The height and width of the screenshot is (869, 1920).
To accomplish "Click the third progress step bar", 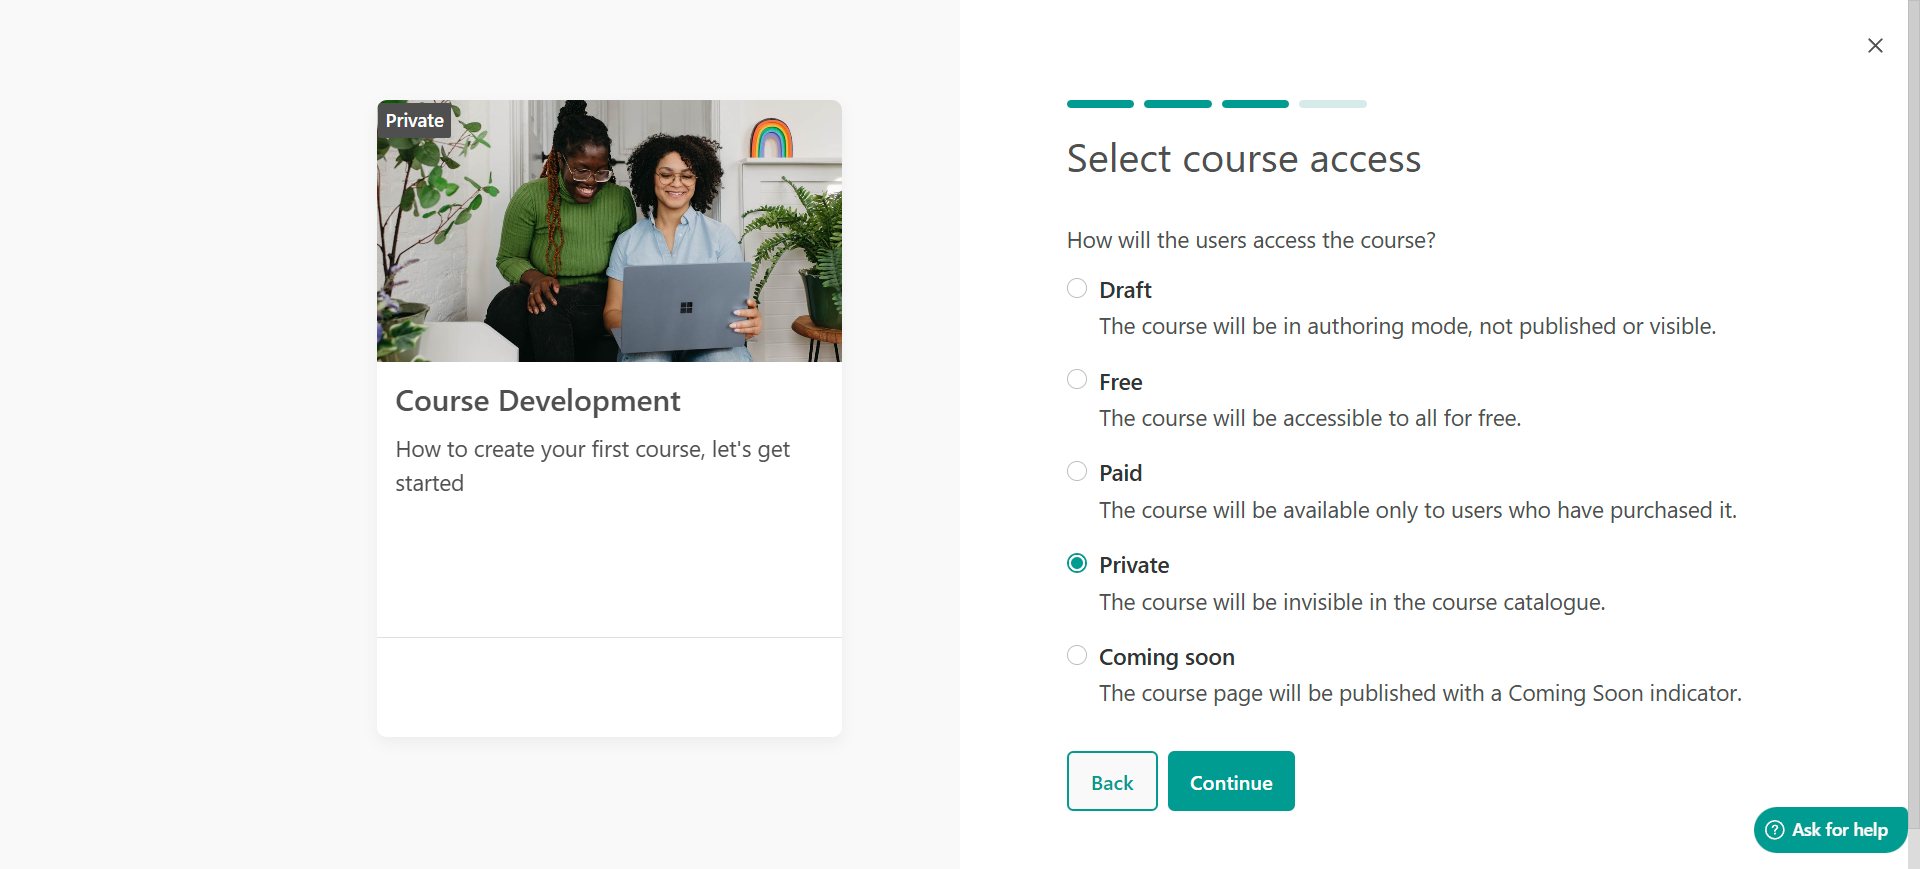I will pos(1255,104).
